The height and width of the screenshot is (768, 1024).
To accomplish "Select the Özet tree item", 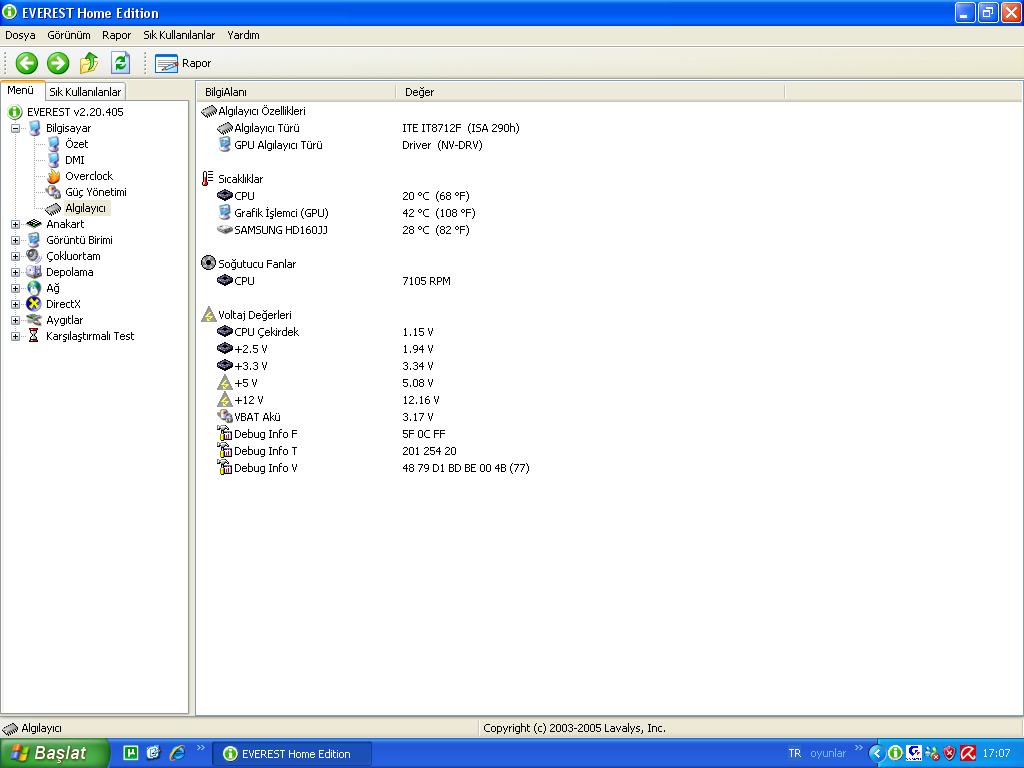I will [x=76, y=144].
